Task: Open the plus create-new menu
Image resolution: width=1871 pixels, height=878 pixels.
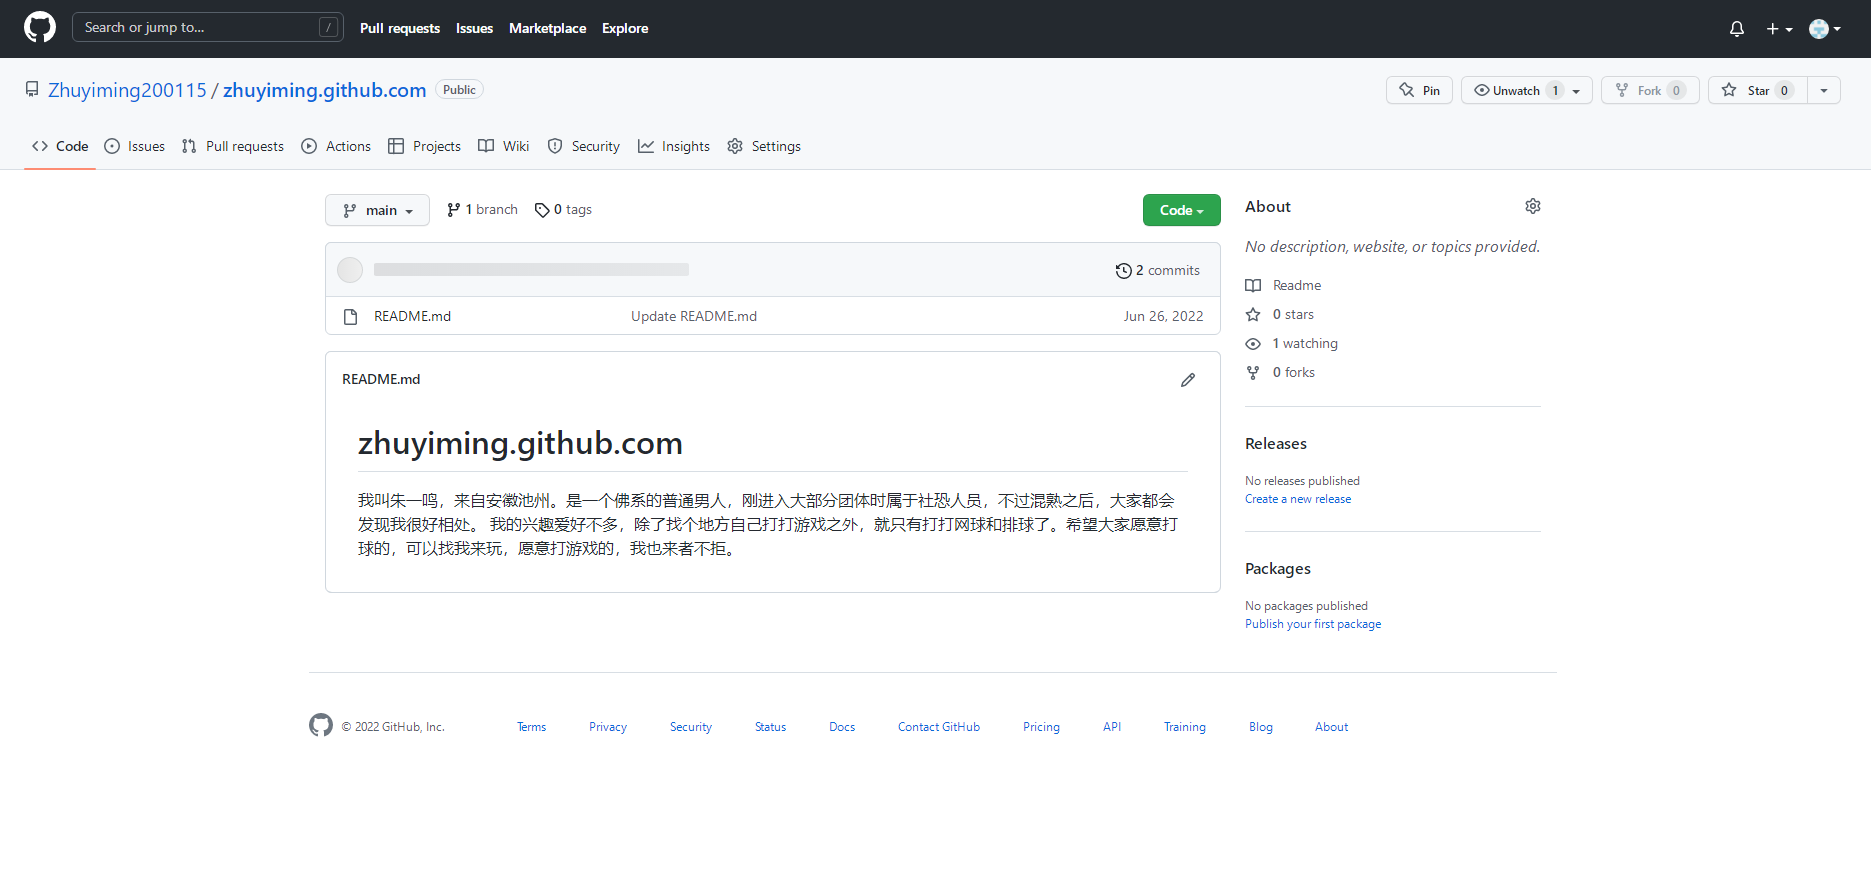Action: click(x=1779, y=29)
